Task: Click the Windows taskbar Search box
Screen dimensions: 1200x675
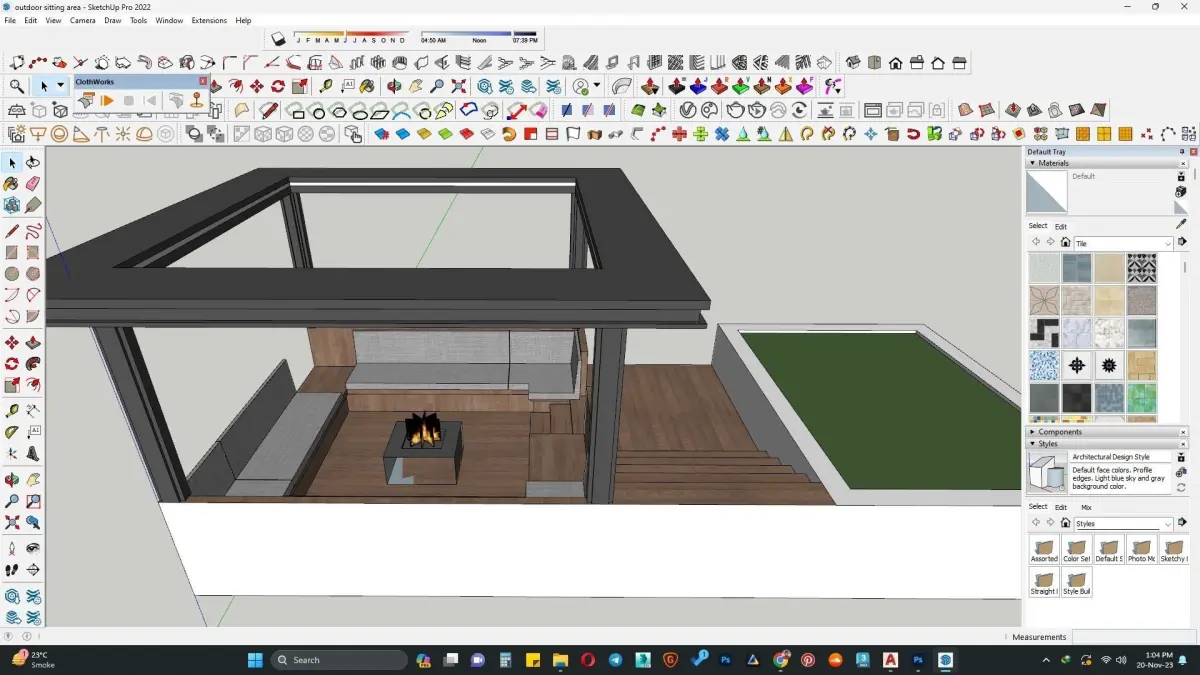Action: point(339,660)
